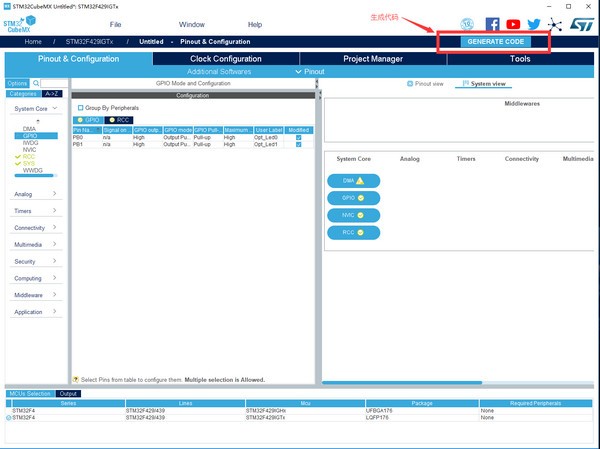This screenshot has width=600, height=449.
Task: Click the ST community network icon
Action: point(555,24)
